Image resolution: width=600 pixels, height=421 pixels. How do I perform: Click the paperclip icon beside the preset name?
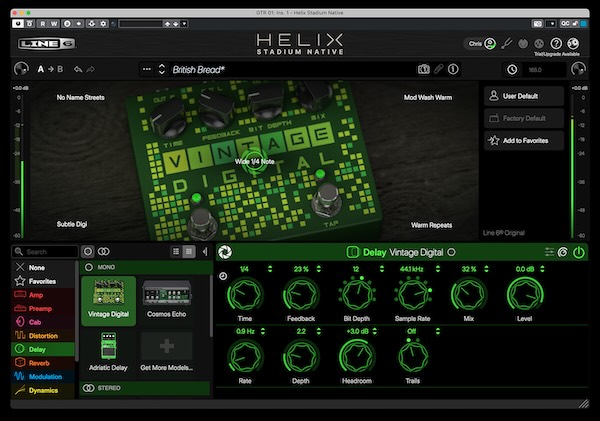(x=439, y=69)
